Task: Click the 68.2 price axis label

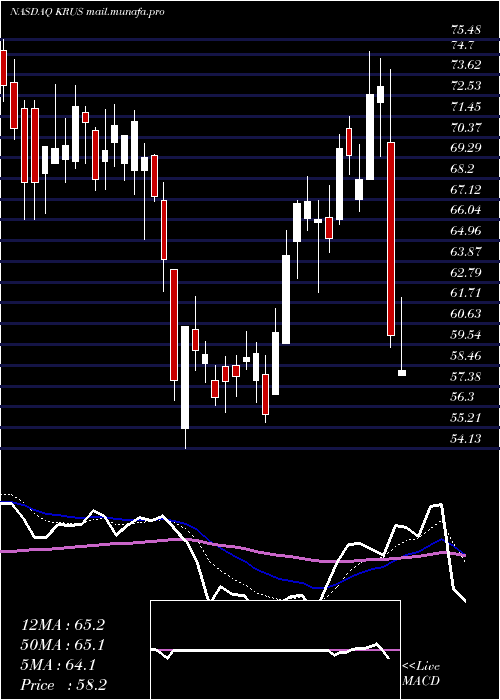Action: [462, 169]
